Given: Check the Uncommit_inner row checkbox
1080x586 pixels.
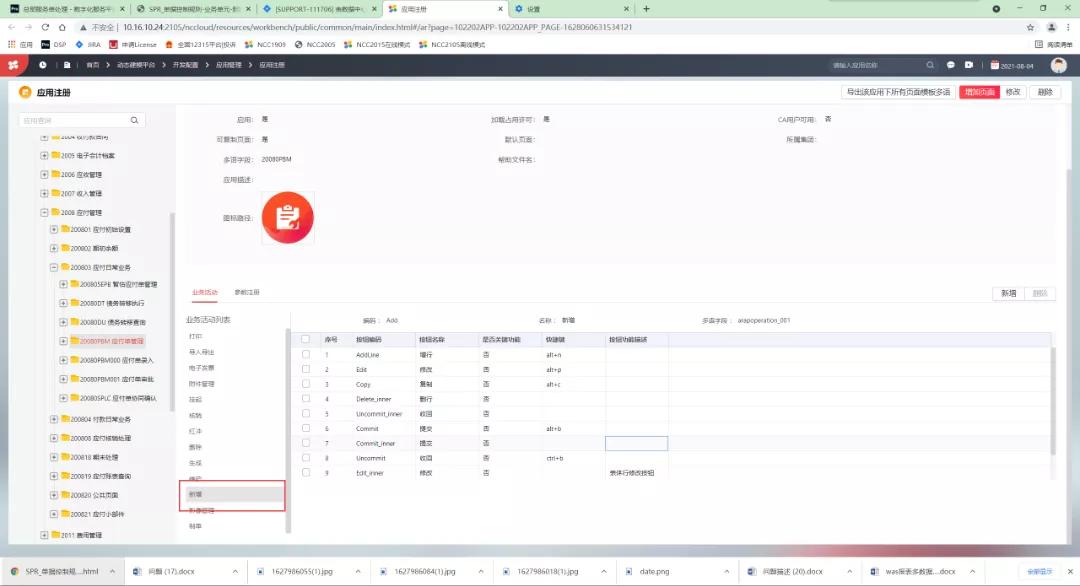Looking at the screenshot, I should click(x=306, y=414).
